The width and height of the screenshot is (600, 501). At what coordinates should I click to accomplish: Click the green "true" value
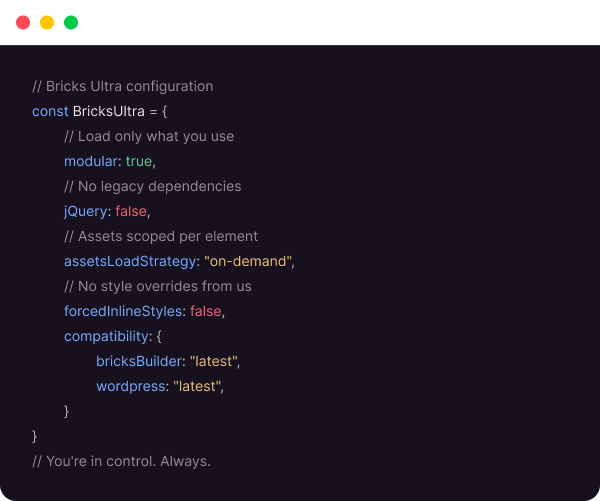(x=139, y=161)
